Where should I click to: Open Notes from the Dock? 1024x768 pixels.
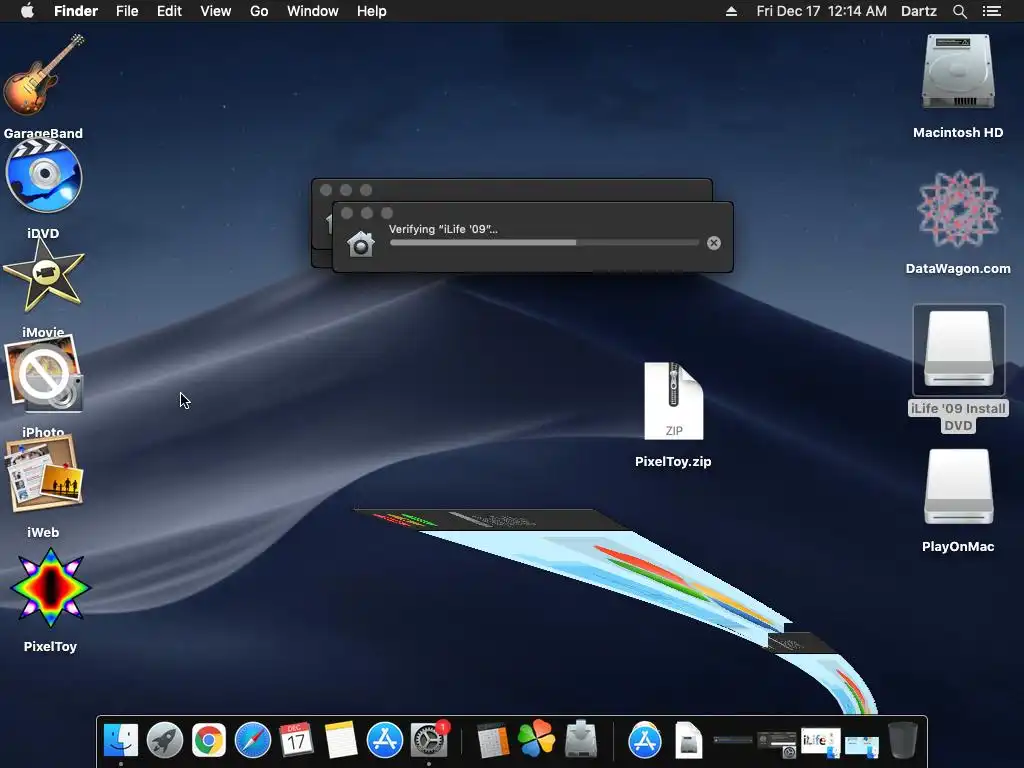coord(341,741)
